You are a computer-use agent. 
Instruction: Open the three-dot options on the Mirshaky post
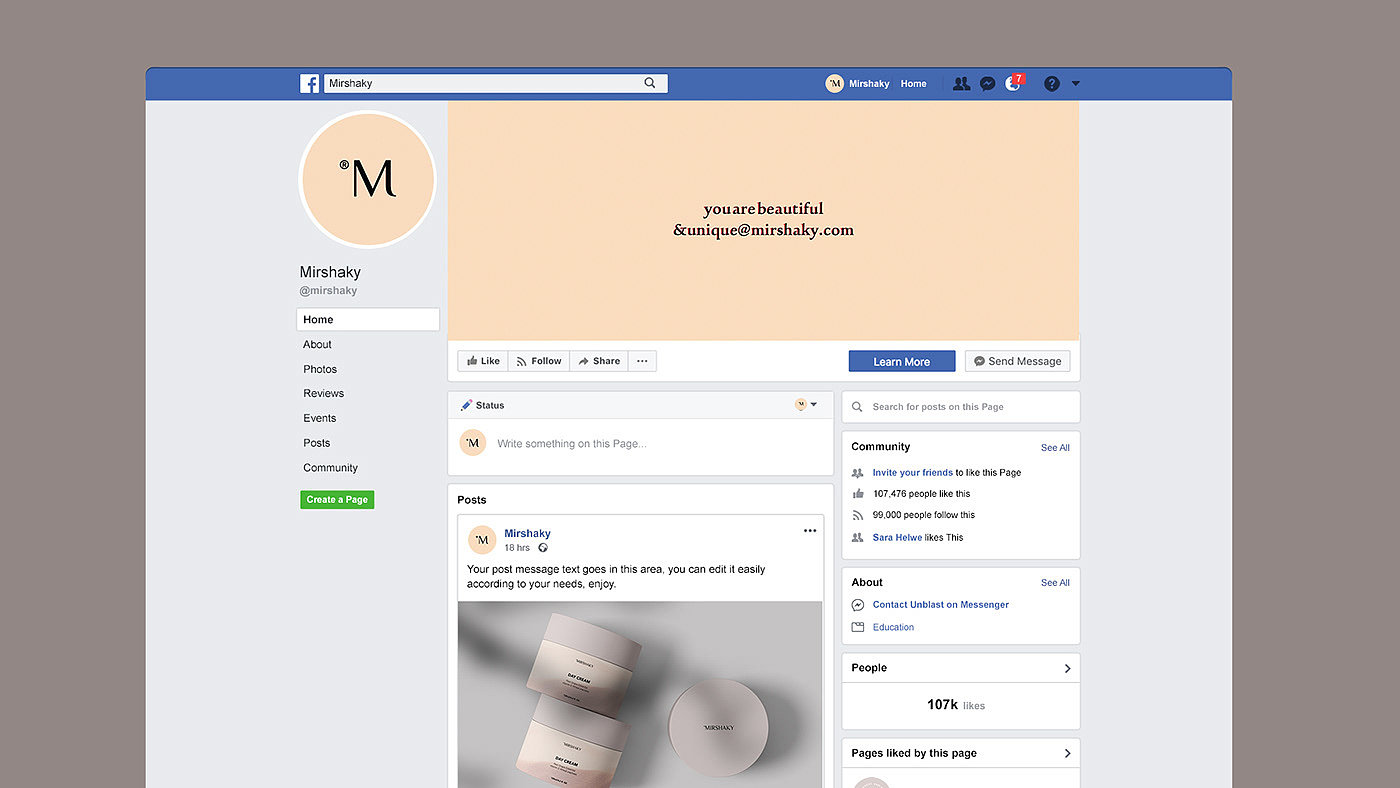coord(810,531)
